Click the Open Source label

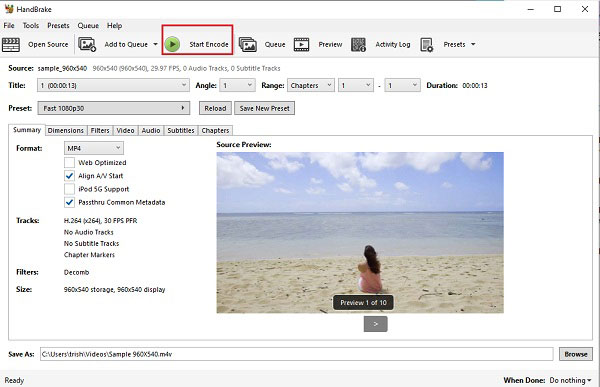48,44
